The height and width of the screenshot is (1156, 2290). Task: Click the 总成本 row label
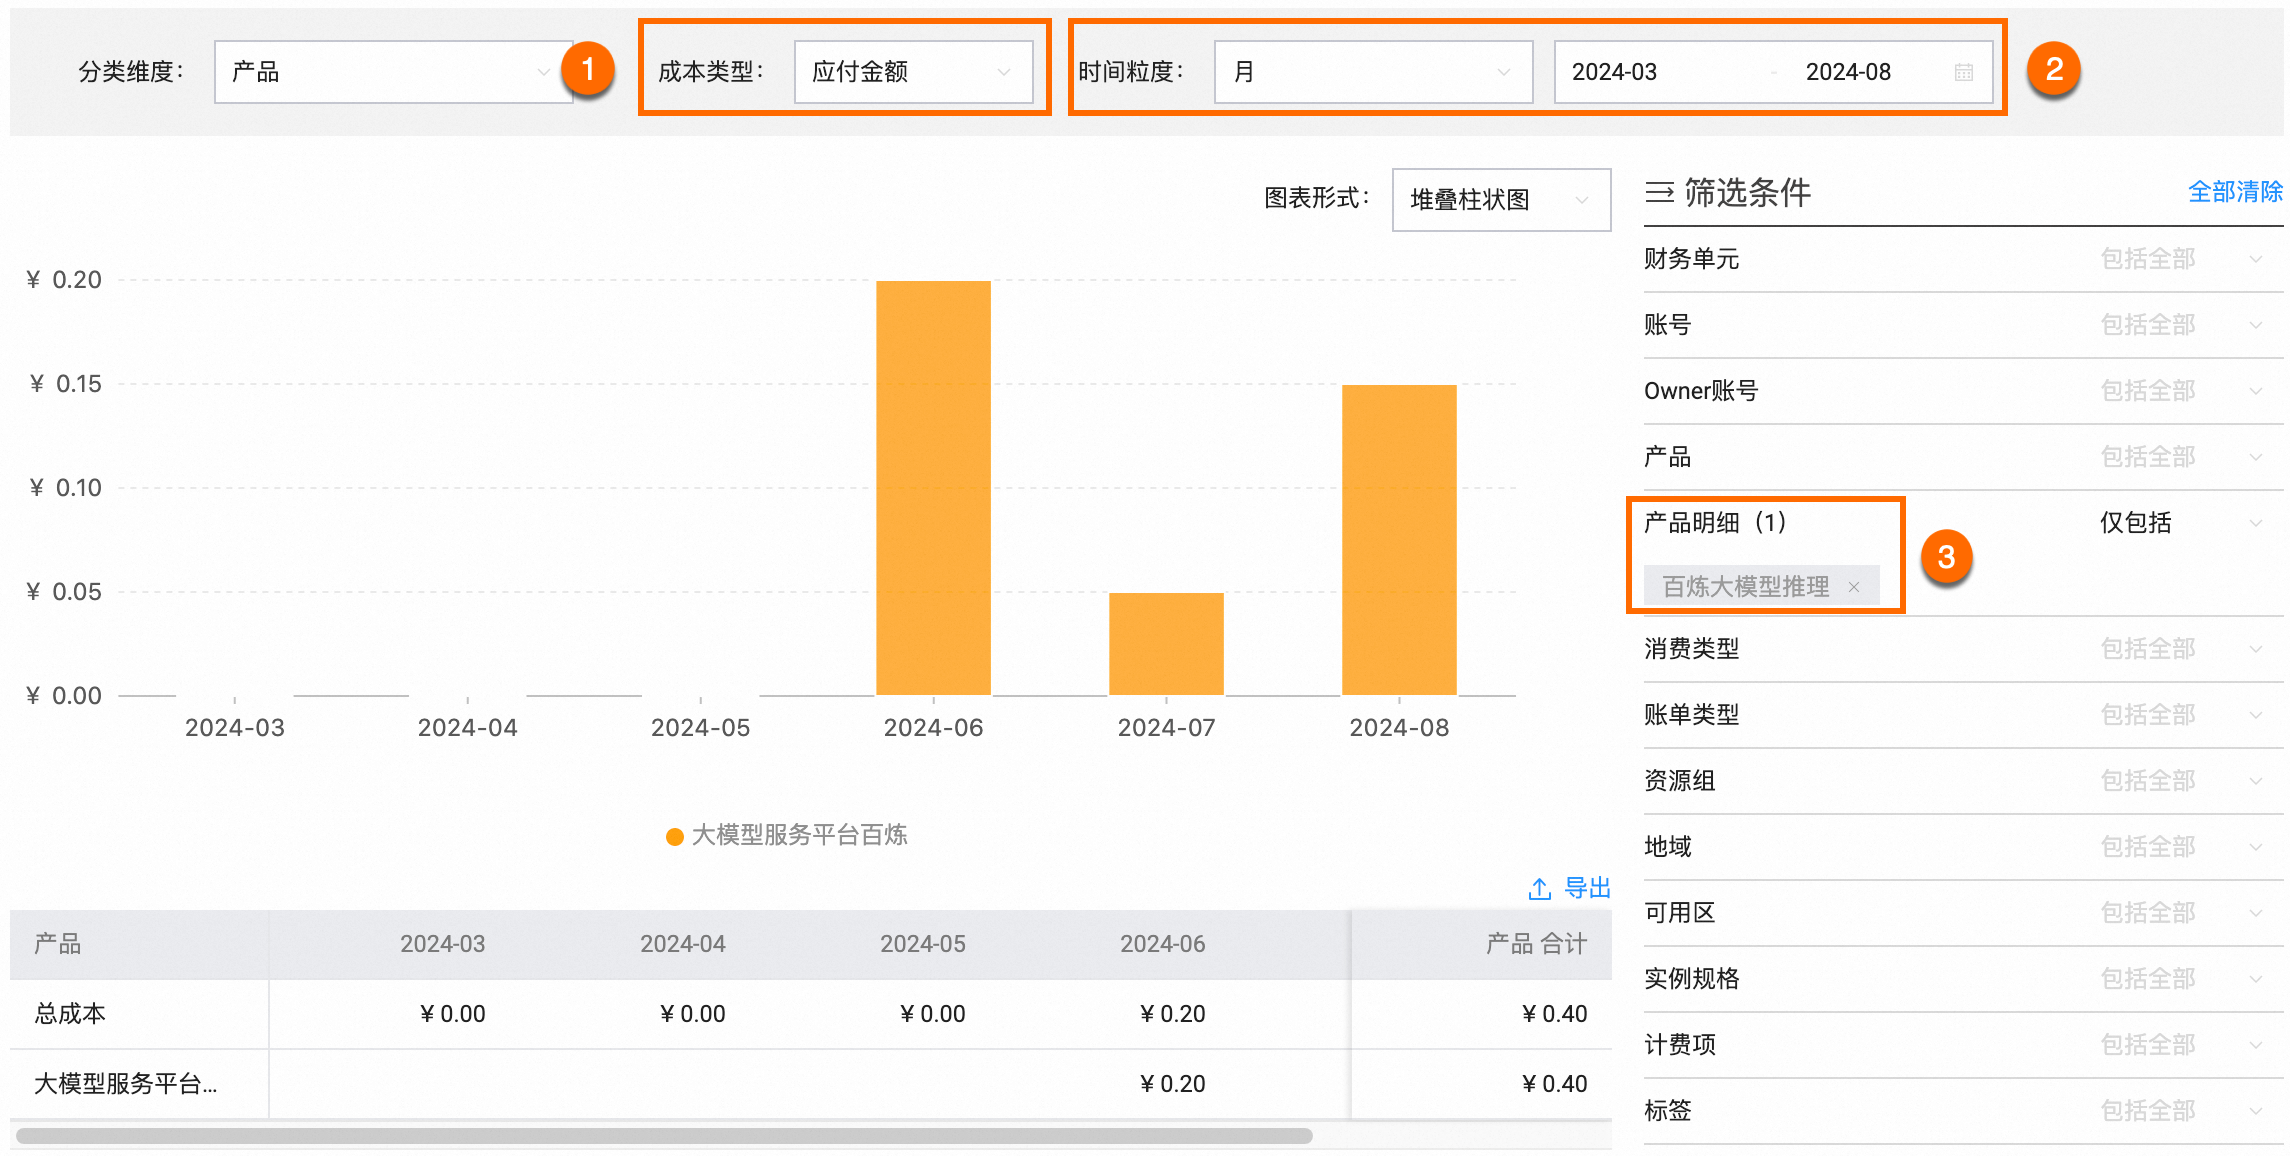click(70, 1014)
